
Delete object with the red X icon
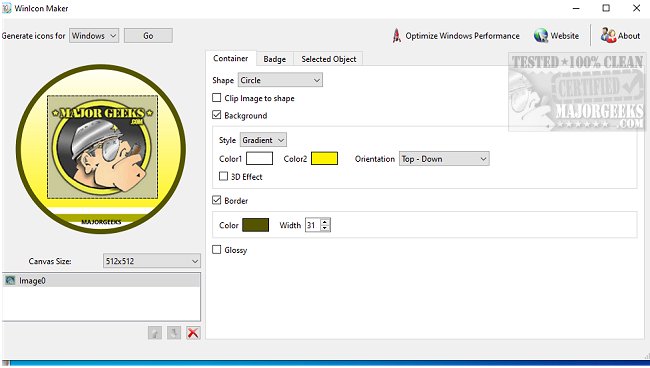[x=193, y=333]
